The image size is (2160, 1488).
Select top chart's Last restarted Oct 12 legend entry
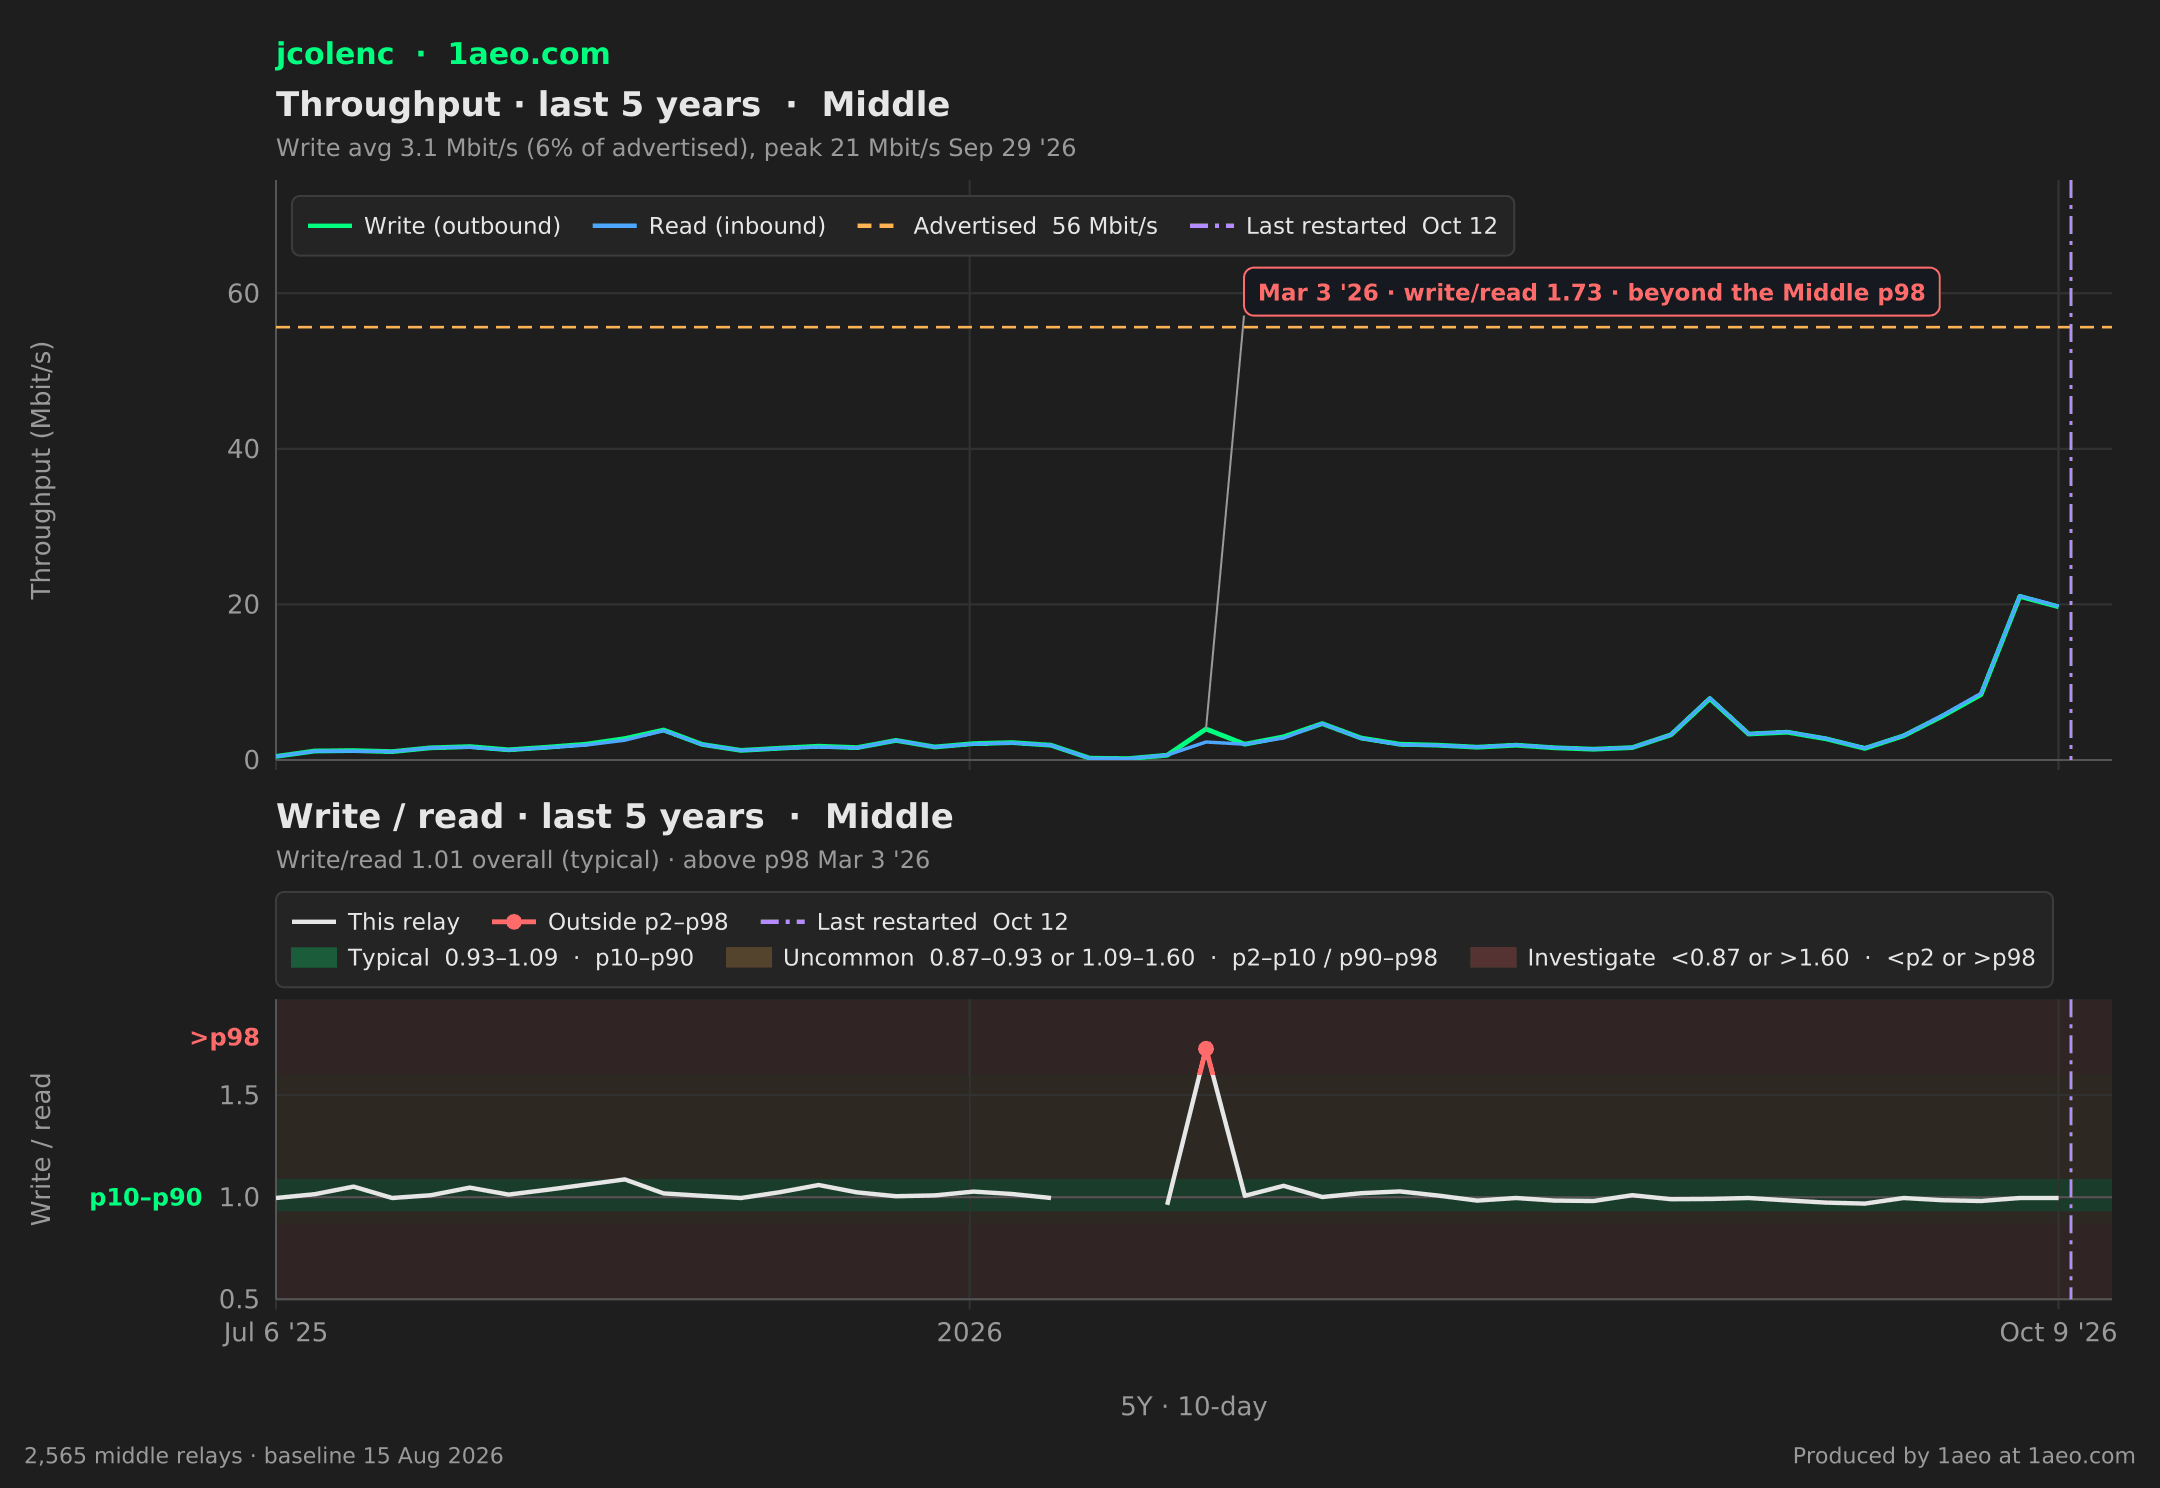coord(1344,226)
